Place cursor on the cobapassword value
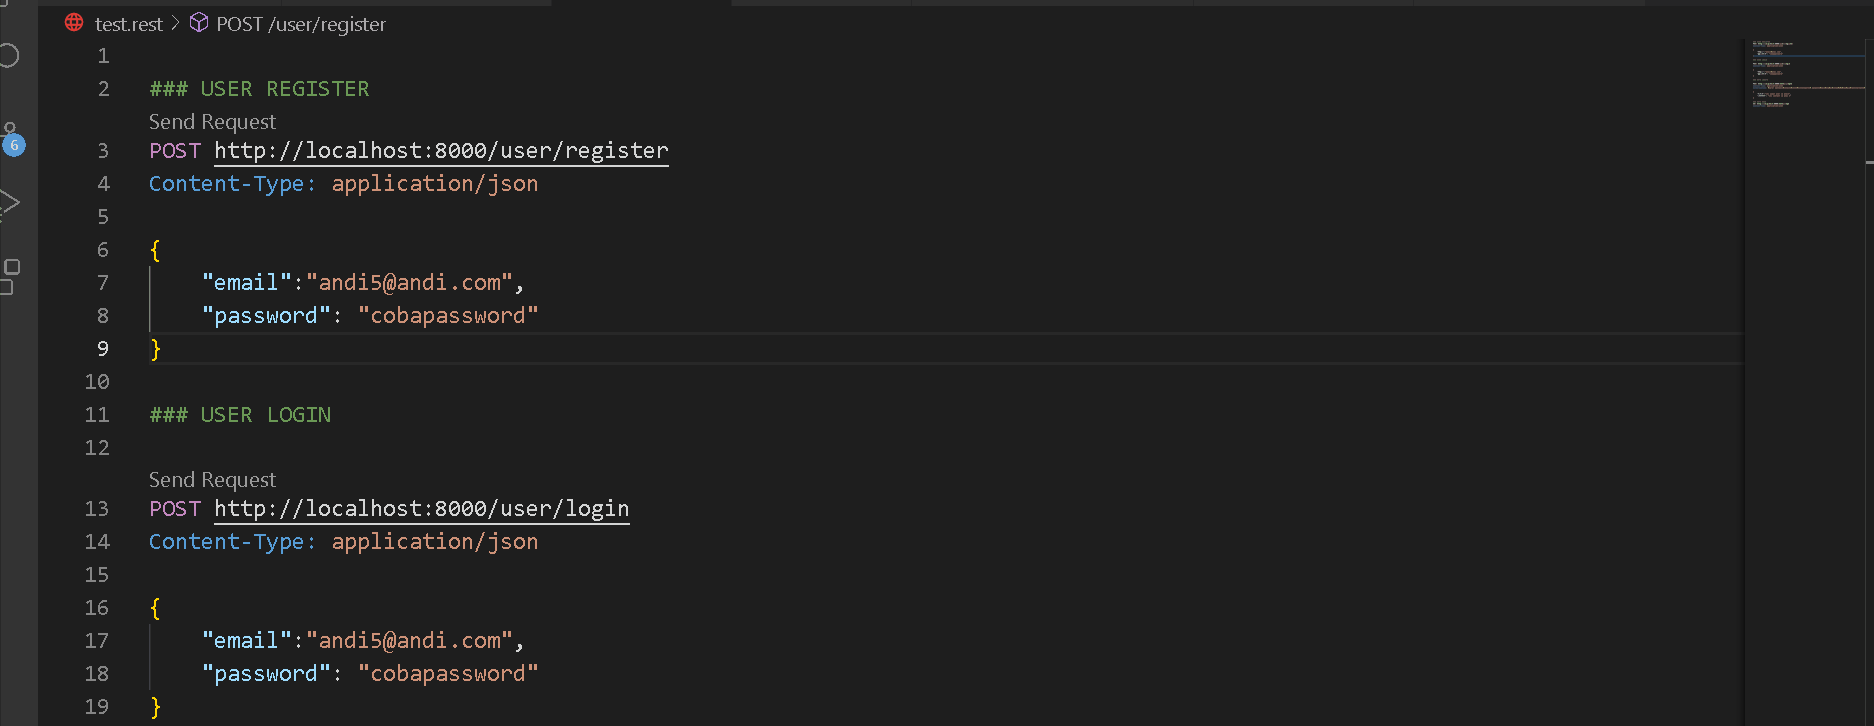Image resolution: width=1874 pixels, height=726 pixels. pos(448,314)
